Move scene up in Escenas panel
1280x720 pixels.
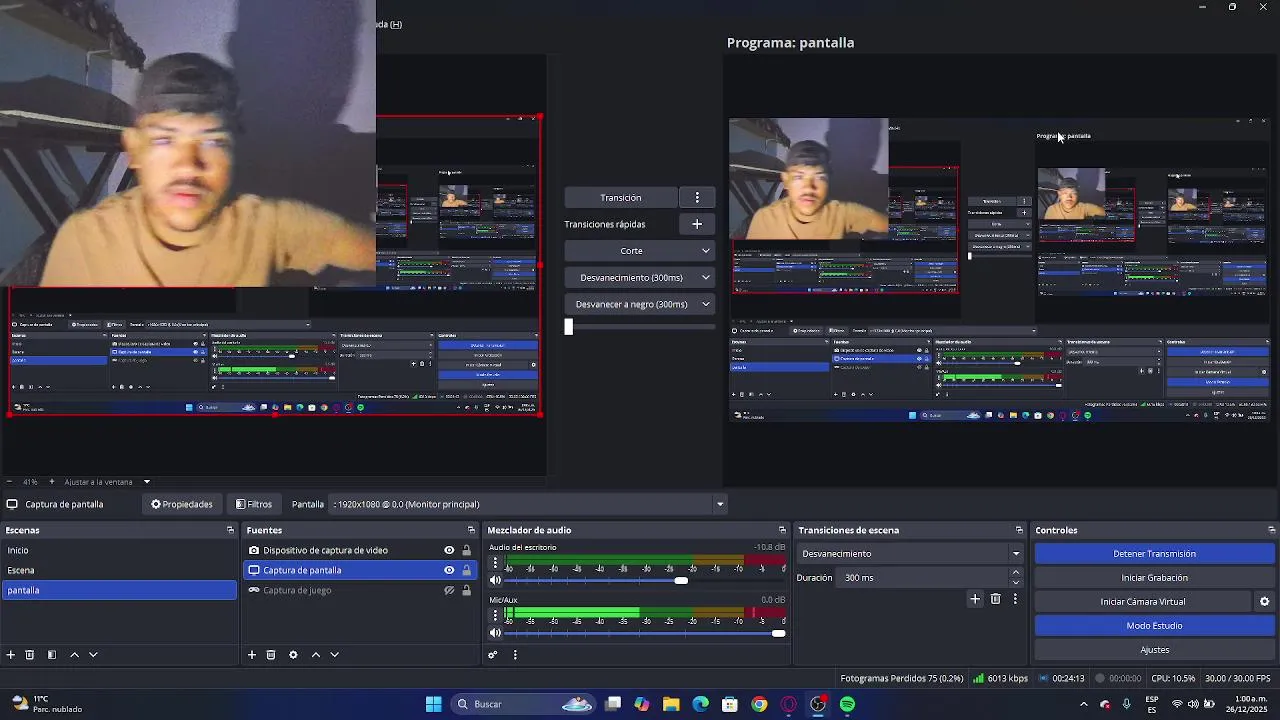coord(74,655)
